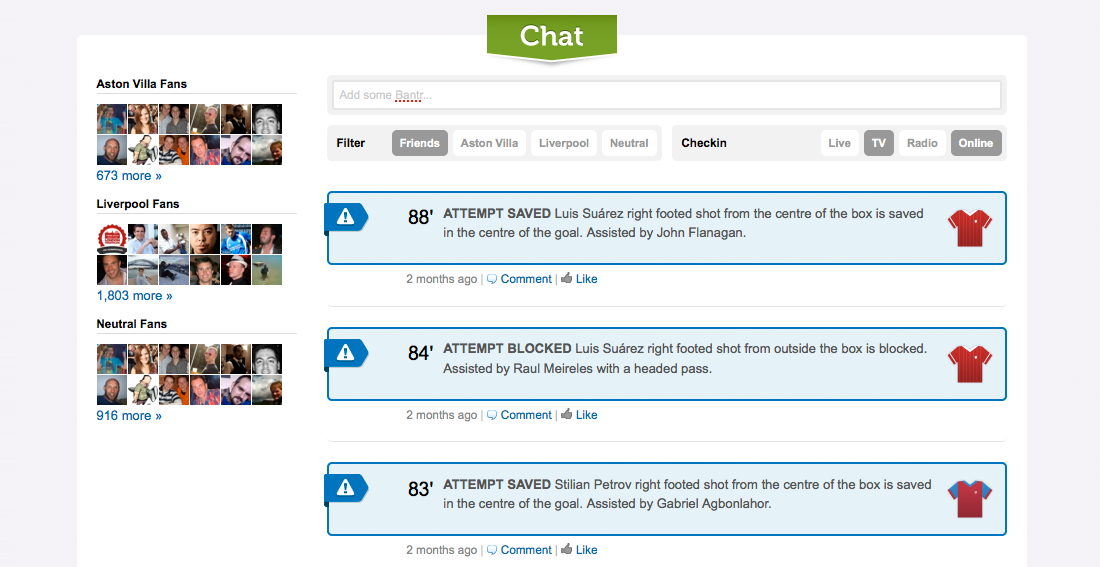
Task: Click the 'Aston Villa Fans' heading
Action: point(142,84)
